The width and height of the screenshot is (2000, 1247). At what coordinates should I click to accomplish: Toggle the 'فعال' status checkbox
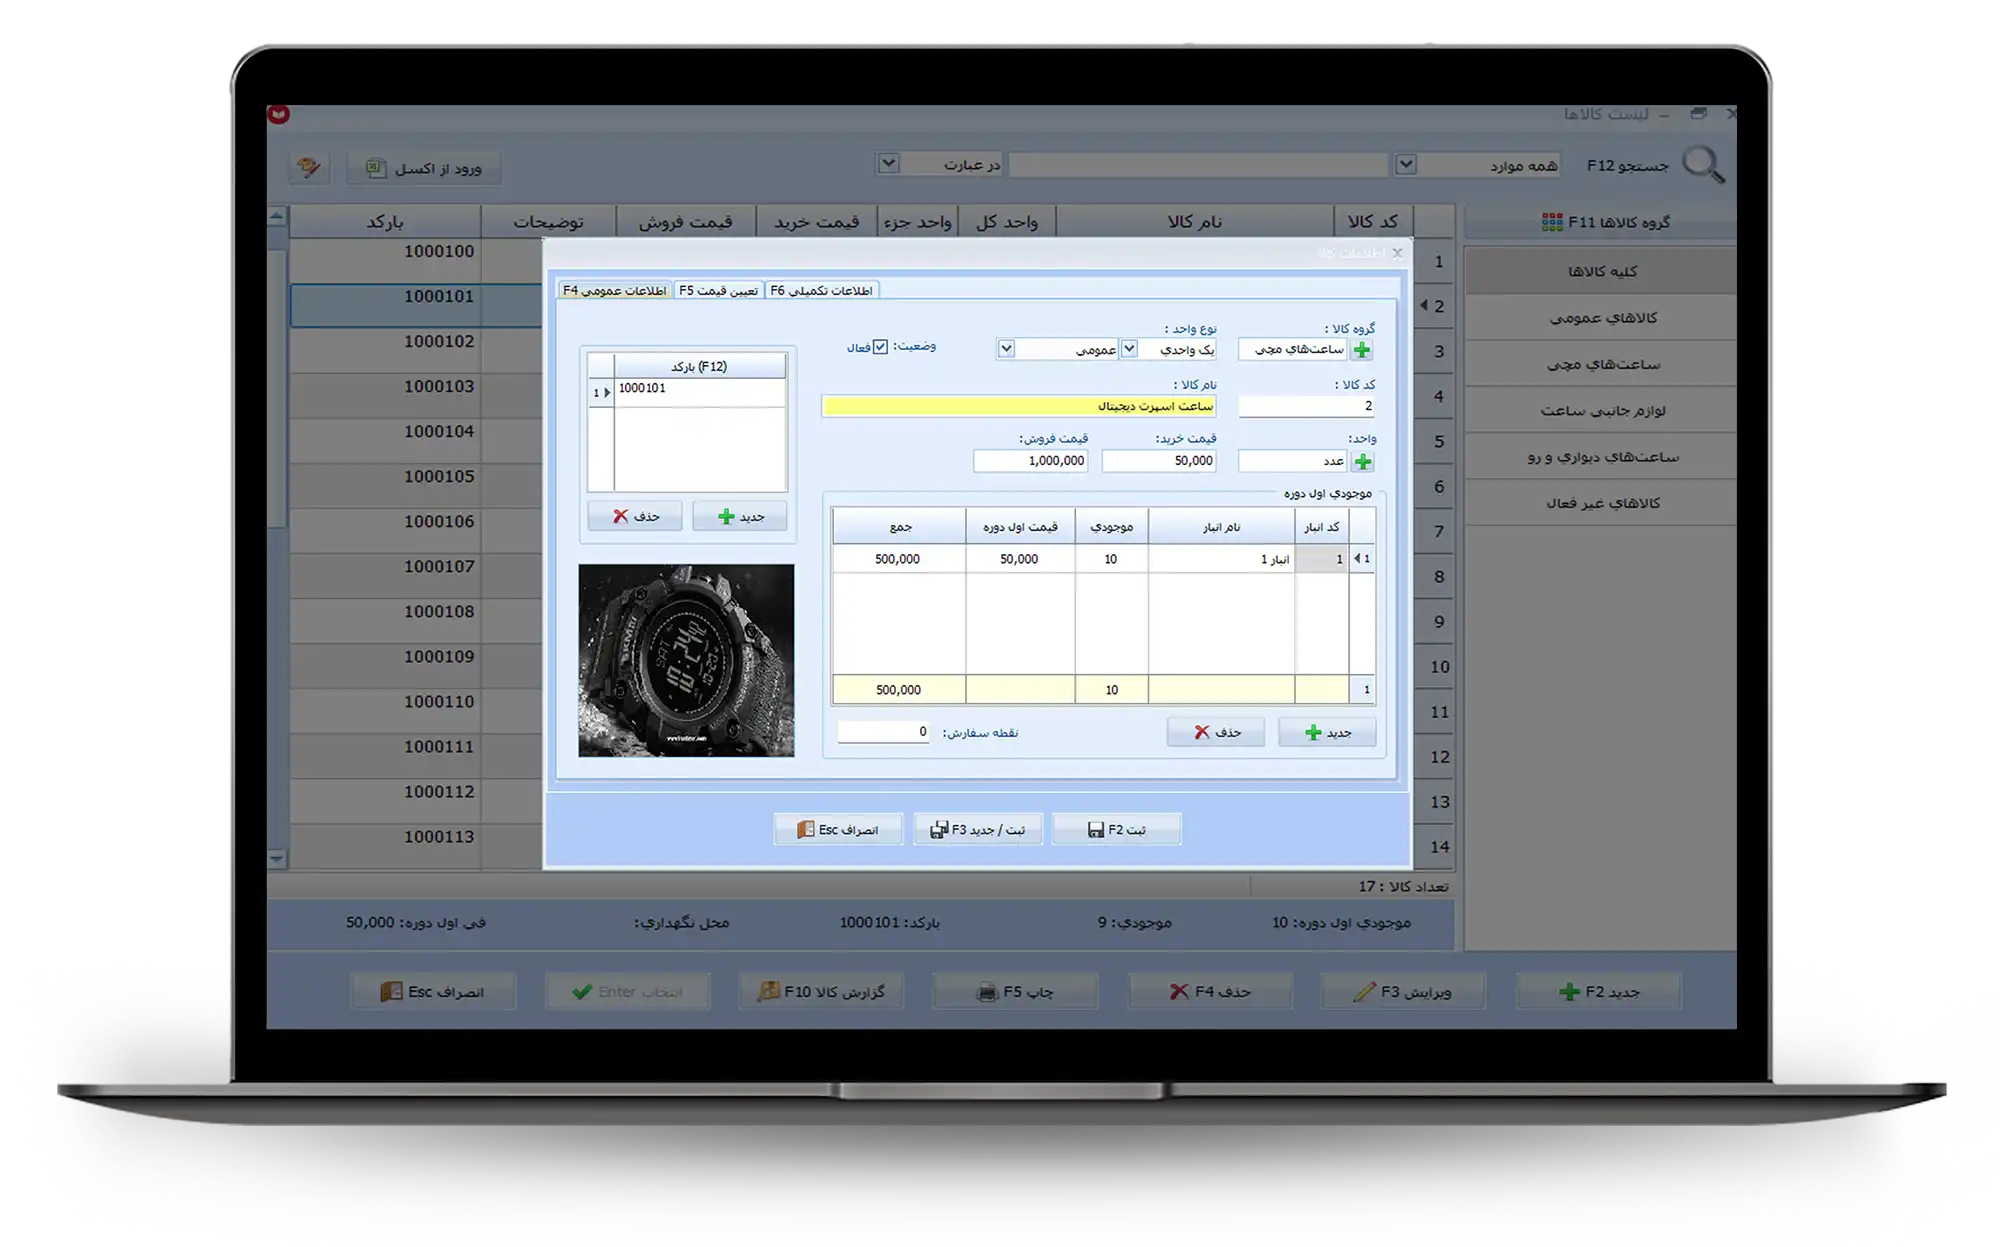coord(880,347)
